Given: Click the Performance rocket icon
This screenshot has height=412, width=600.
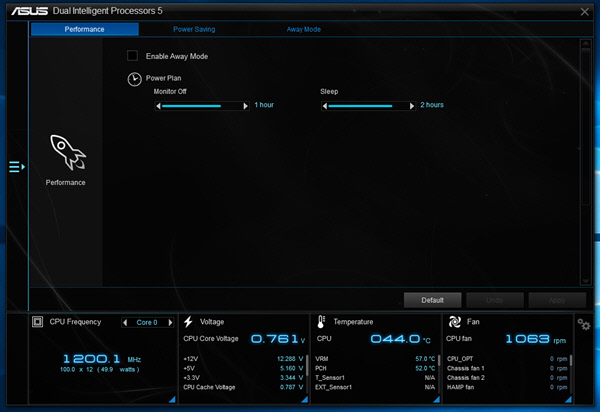Looking at the screenshot, I should tap(68, 152).
